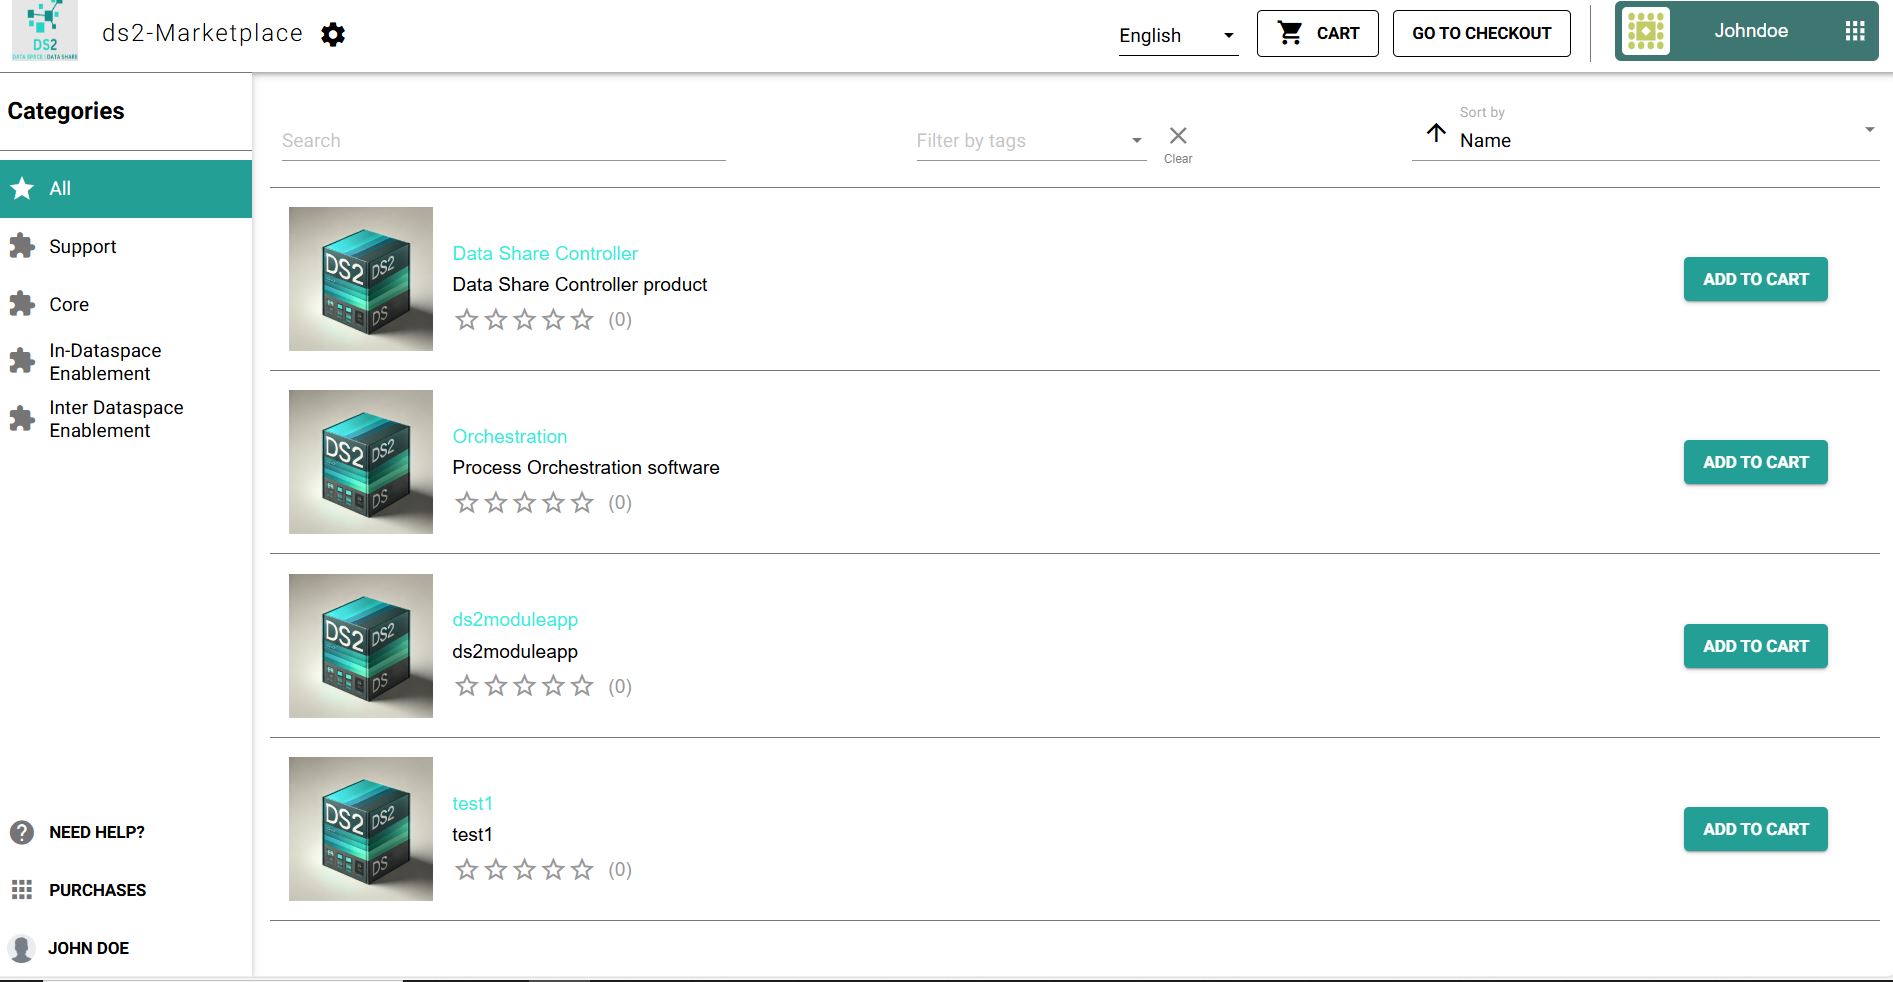1893x982 pixels.
Task: Click the Go To Checkout button
Action: tap(1481, 33)
